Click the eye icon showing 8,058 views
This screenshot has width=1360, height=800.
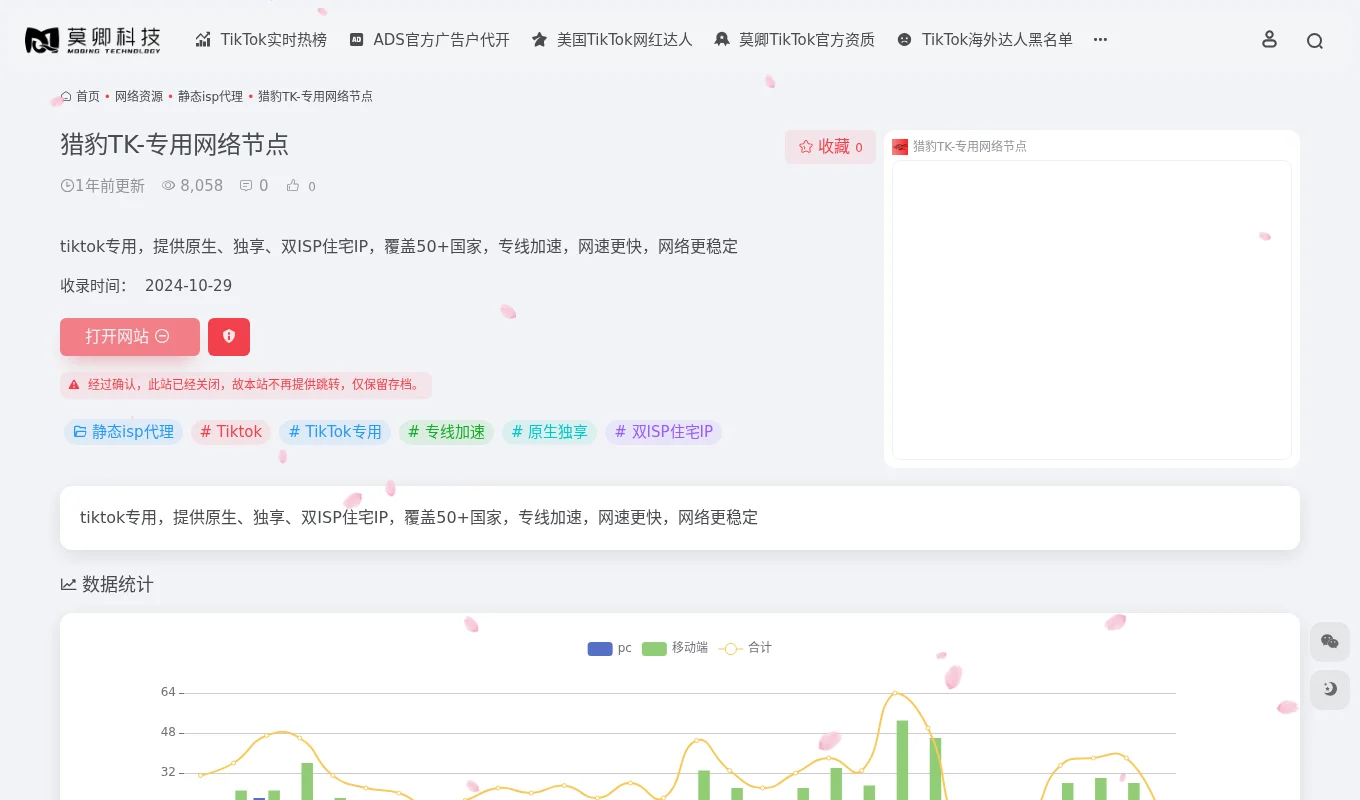pos(168,185)
